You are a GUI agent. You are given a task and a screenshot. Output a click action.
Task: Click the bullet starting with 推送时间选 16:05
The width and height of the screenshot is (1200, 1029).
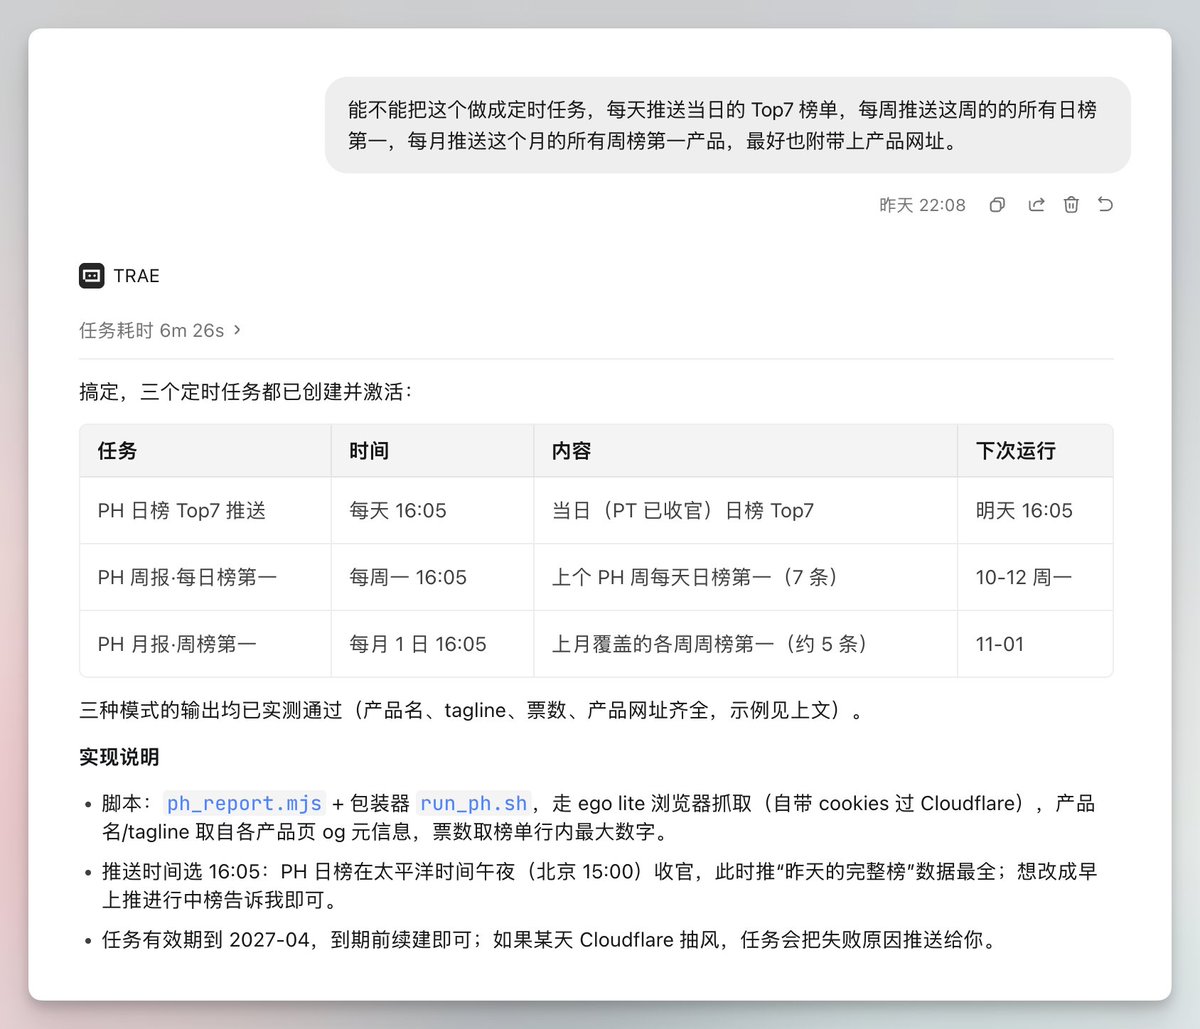600,886
